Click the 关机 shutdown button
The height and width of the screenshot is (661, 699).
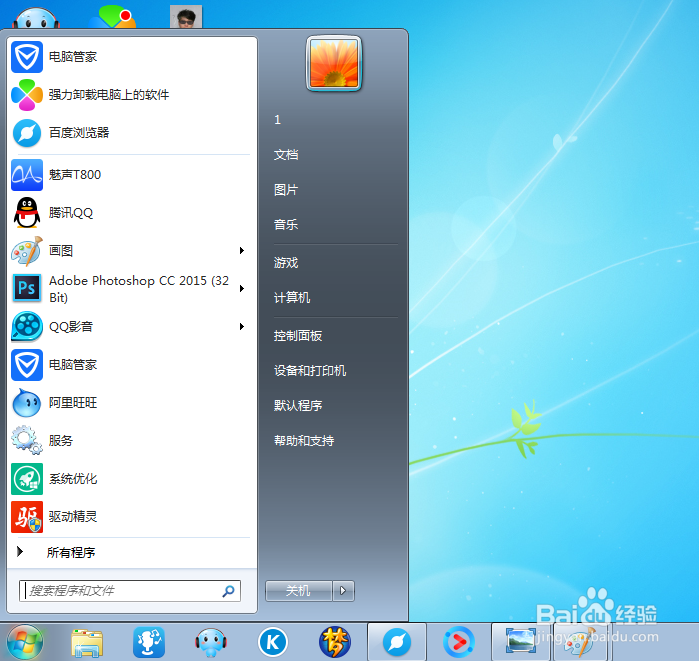[299, 591]
